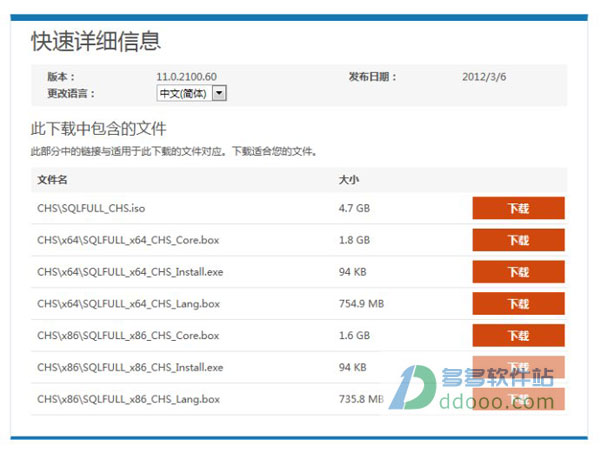Select file name CHS\x86\SQLFULL_x86_CHS_Lang.box
600x453 pixels.
click(129, 399)
